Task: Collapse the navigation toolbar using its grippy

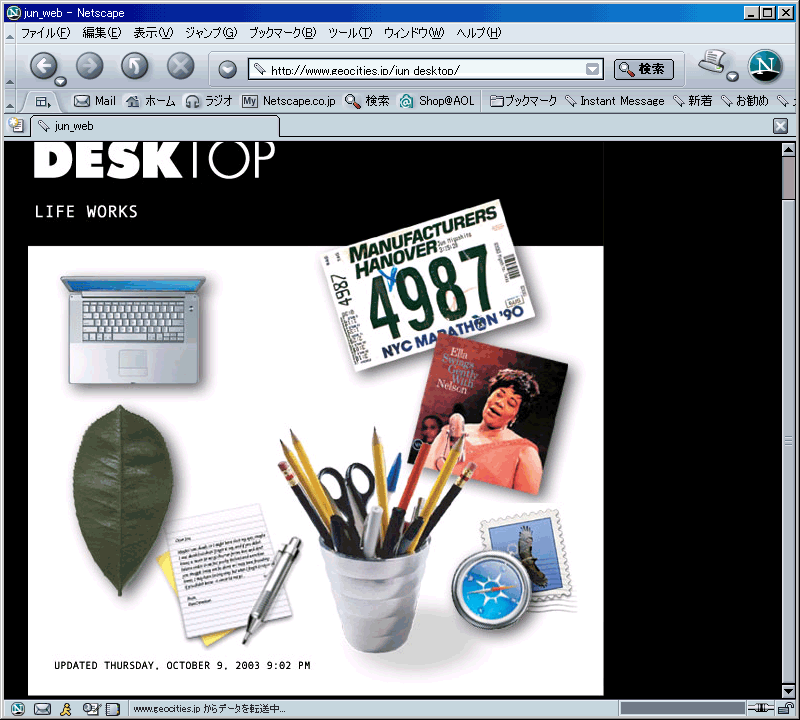Action: [x=9, y=66]
